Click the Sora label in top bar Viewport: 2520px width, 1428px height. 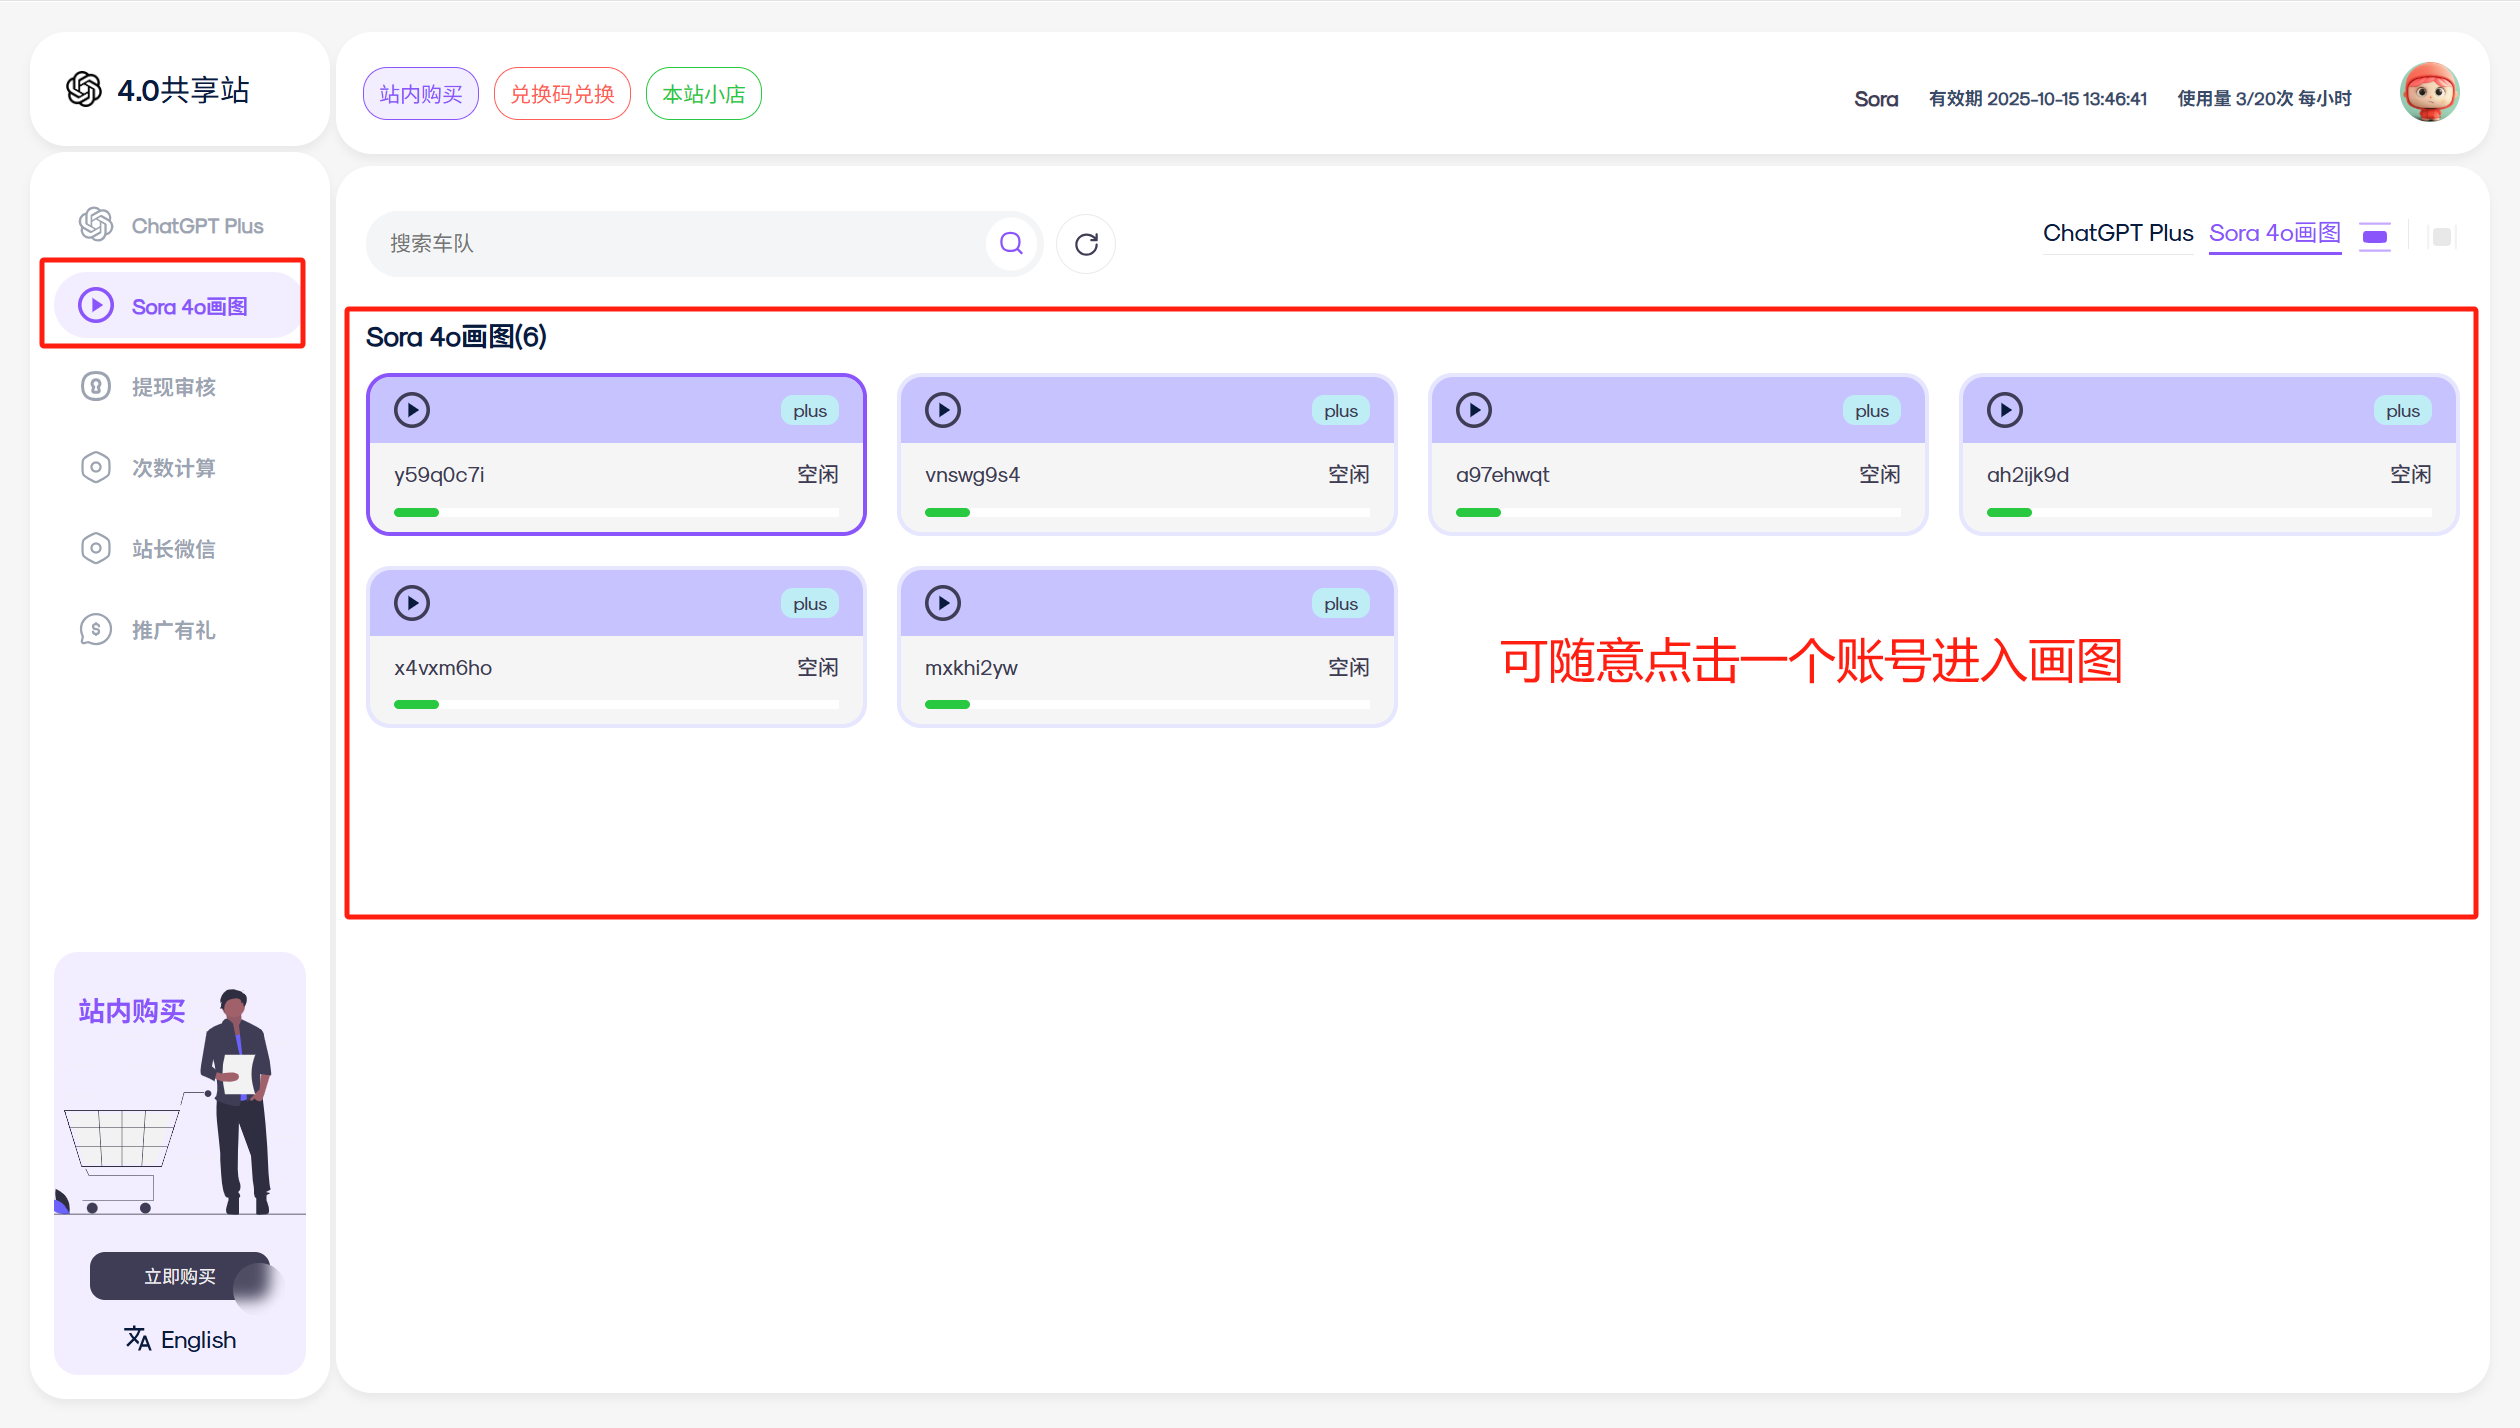click(x=1876, y=98)
